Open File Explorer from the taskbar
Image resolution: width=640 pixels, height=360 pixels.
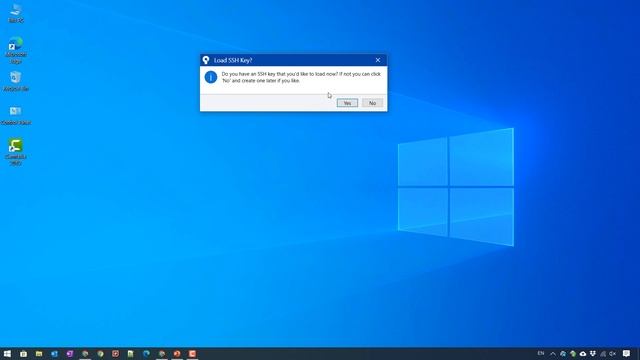point(39,353)
